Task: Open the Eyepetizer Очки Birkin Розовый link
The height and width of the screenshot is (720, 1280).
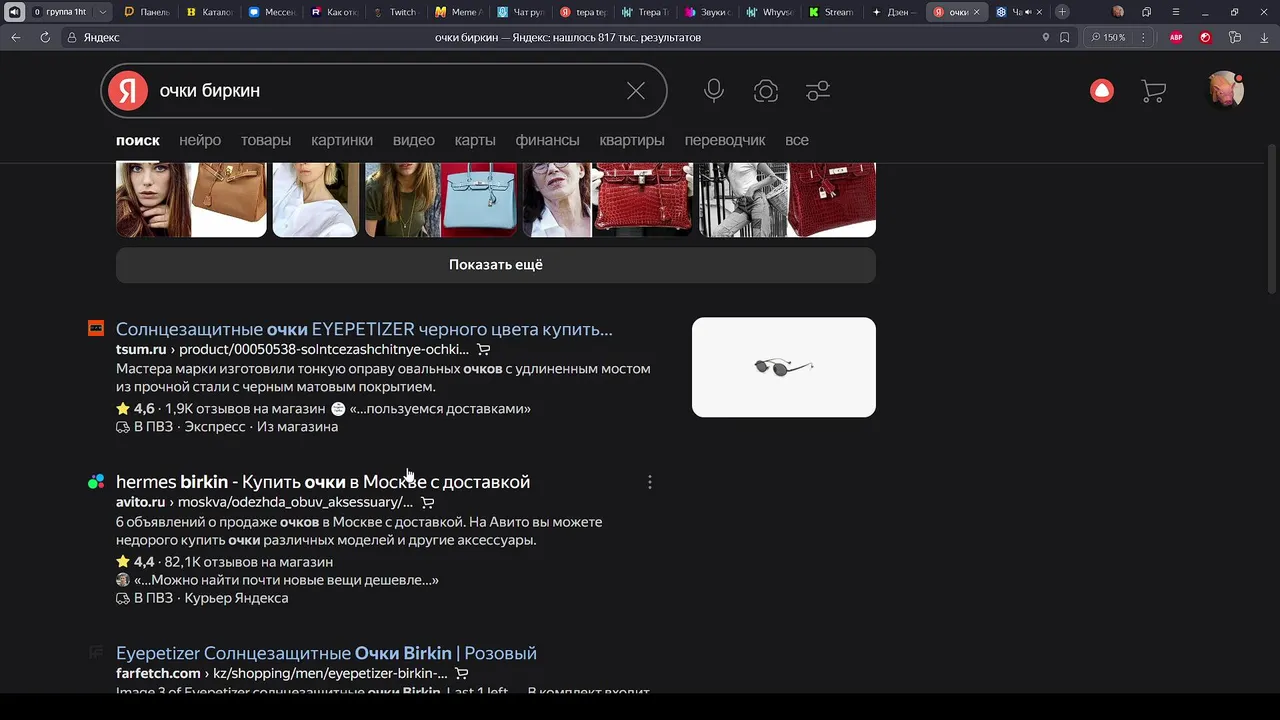Action: click(x=326, y=653)
